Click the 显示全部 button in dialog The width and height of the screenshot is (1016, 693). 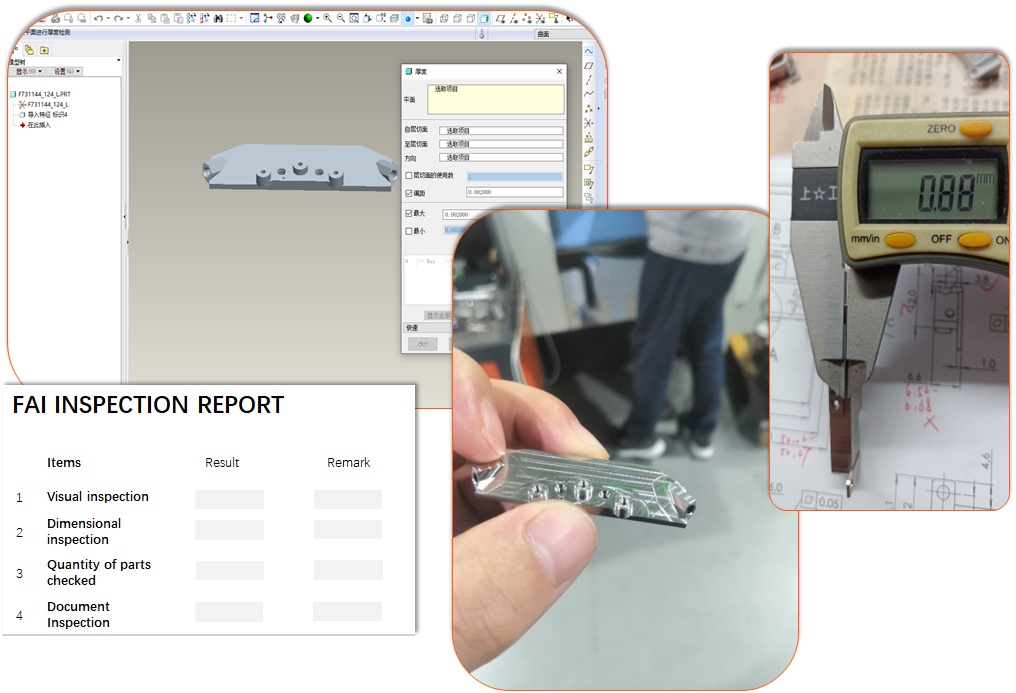(438, 315)
